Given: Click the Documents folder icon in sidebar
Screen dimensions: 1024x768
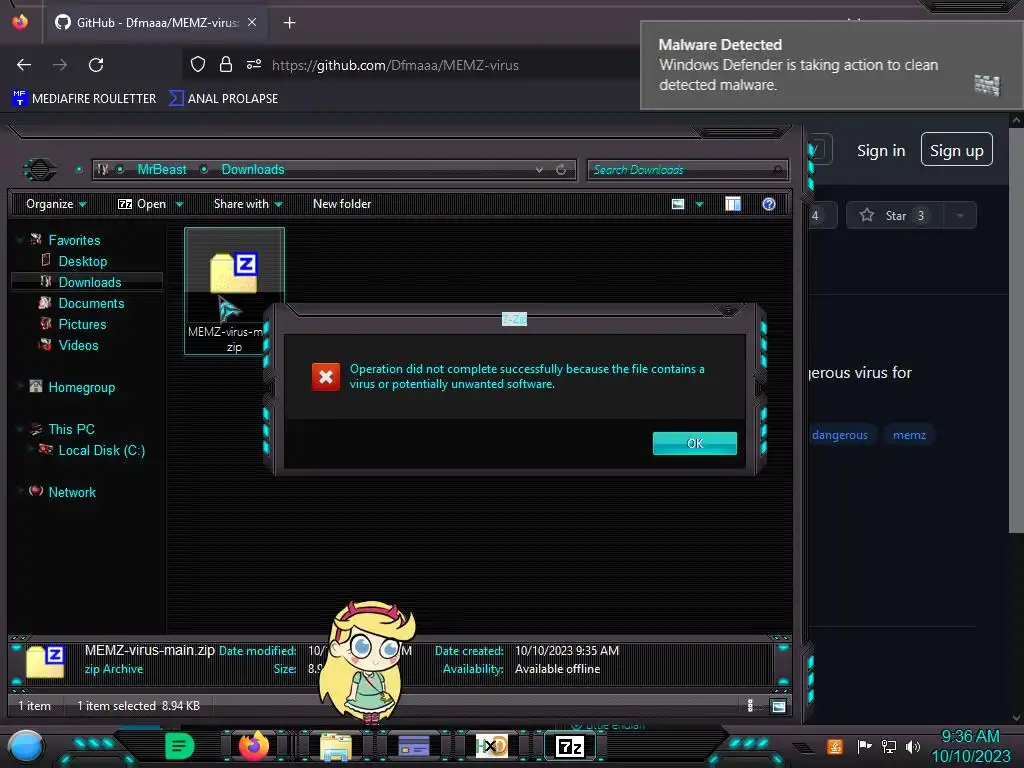Looking at the screenshot, I should 45,302.
